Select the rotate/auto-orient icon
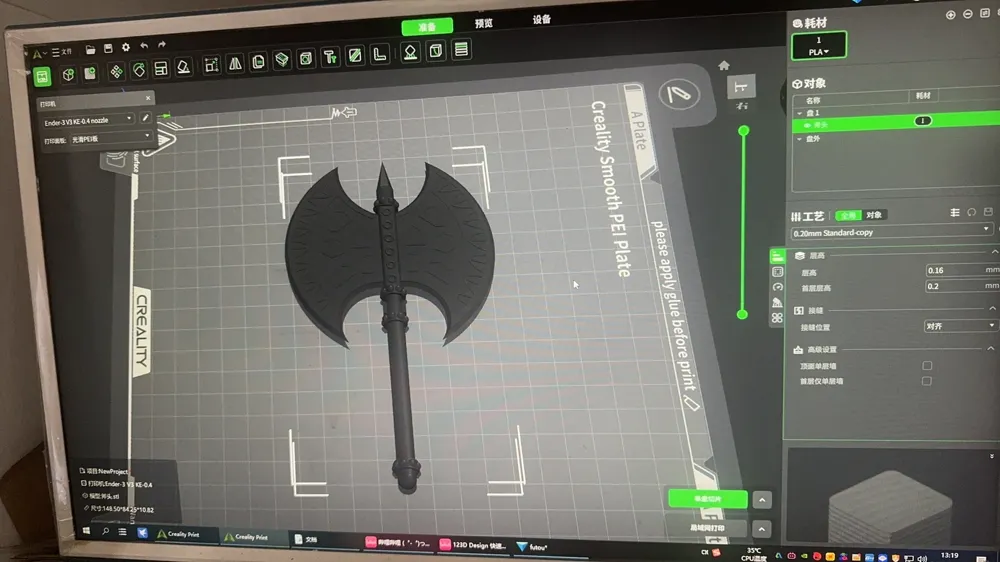 click(x=139, y=70)
